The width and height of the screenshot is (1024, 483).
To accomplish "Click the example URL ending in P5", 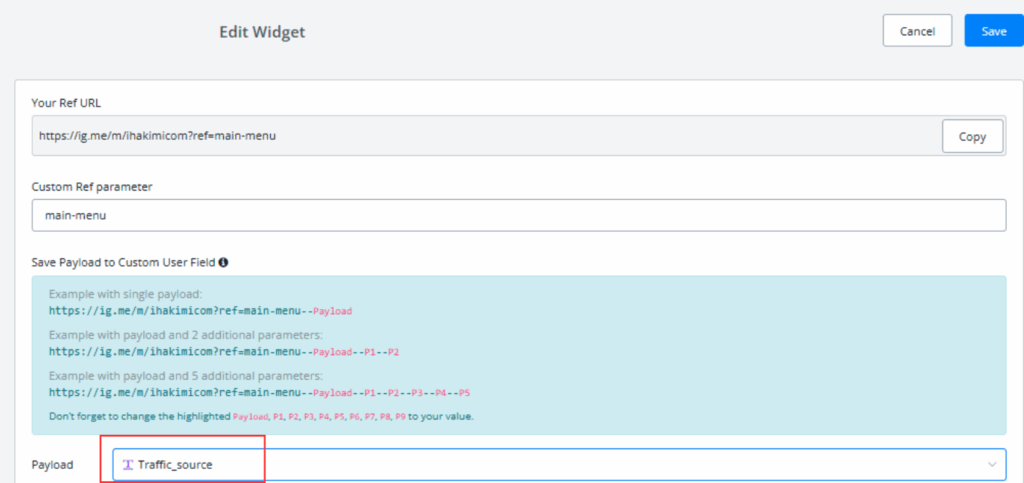I will pos(259,393).
